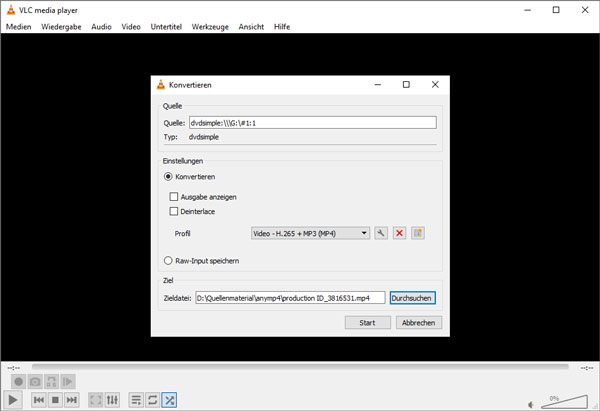Viewport: 600px width, 411px height.
Task: Take a snapshot camera icon
Action: pyautogui.click(x=35, y=382)
